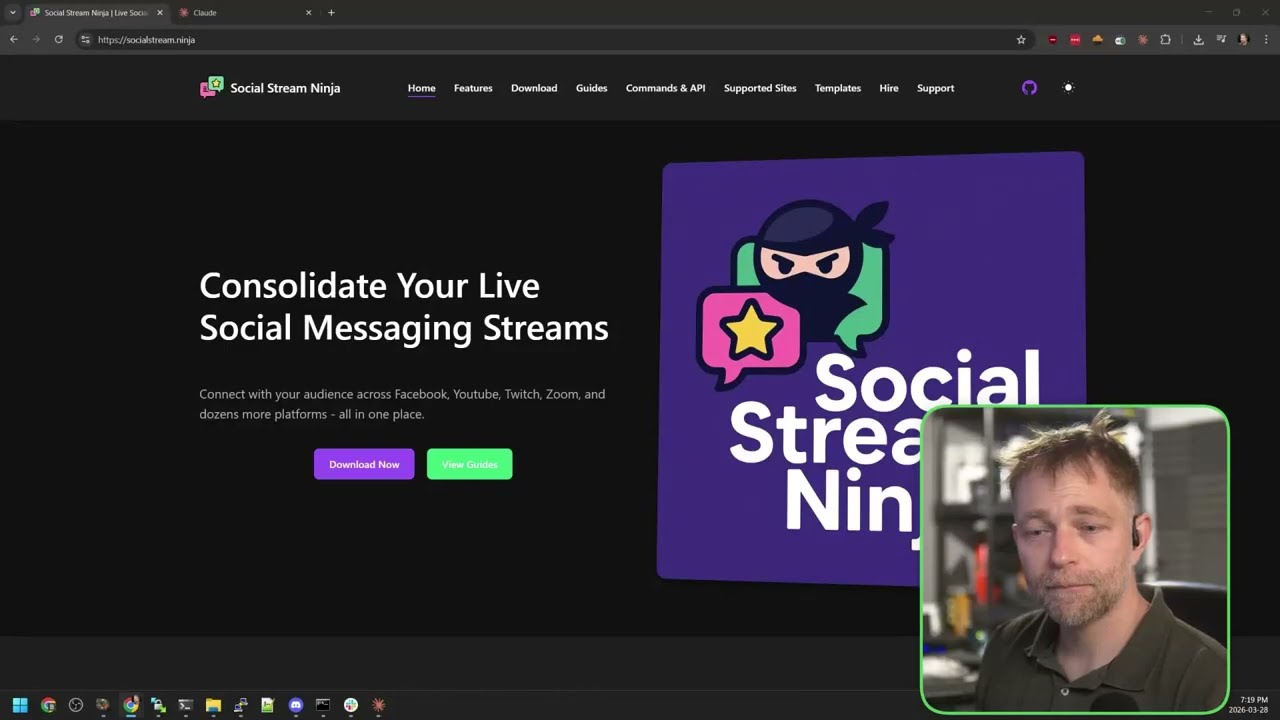
Task: Open the Claude app in the taskbar
Action: [x=378, y=705]
